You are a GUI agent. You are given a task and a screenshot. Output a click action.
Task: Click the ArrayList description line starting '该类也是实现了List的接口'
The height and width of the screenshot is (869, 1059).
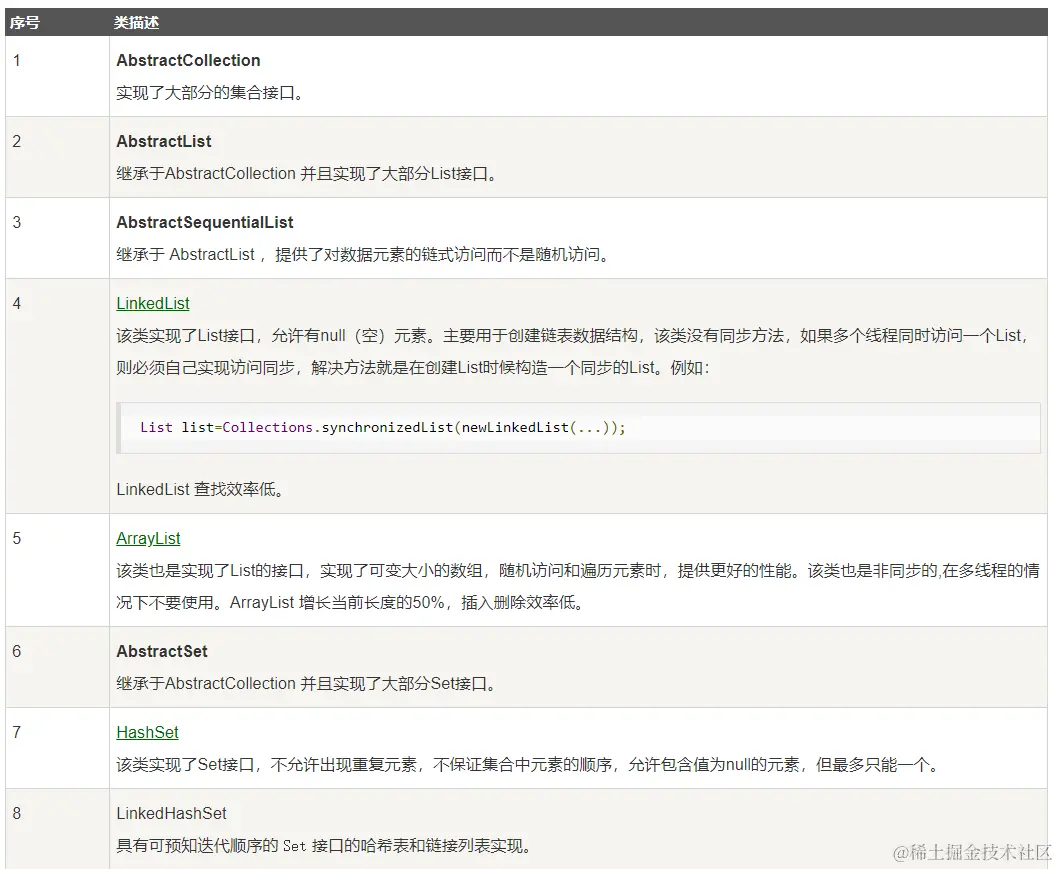[x=577, y=571]
